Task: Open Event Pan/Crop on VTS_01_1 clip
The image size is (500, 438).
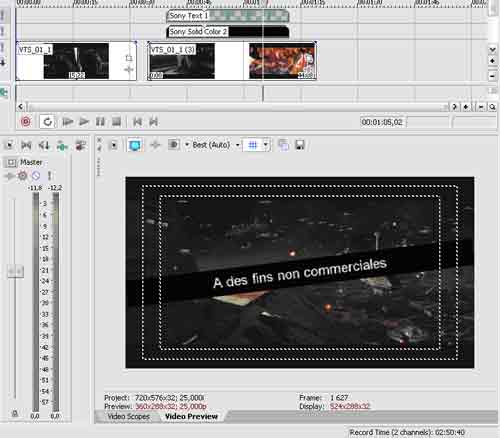Action: (x=129, y=58)
